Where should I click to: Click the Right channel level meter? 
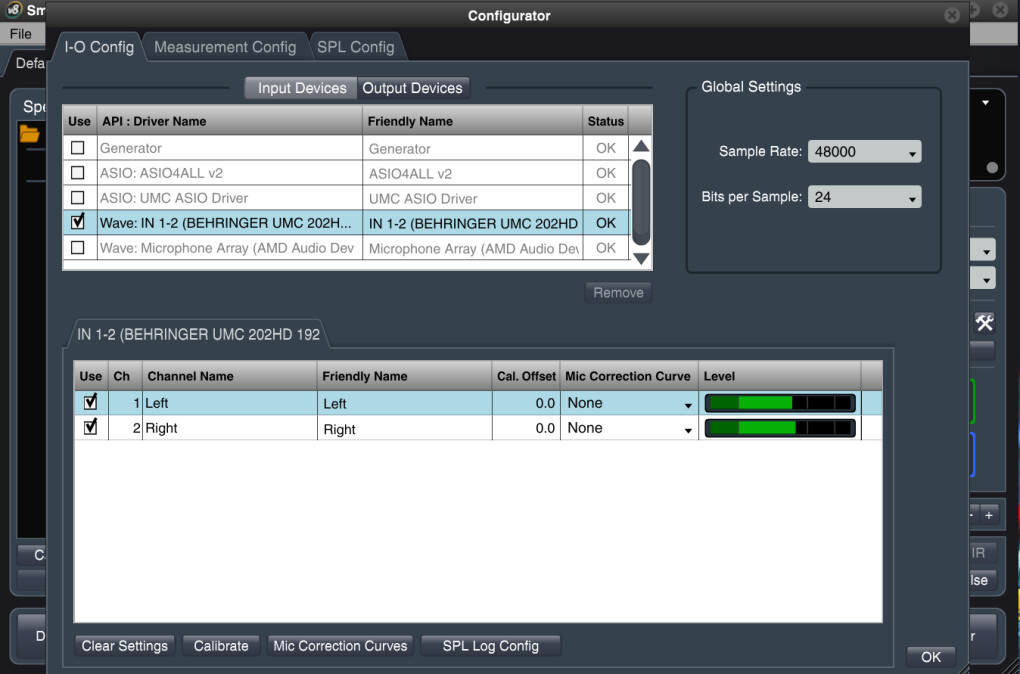click(x=780, y=427)
